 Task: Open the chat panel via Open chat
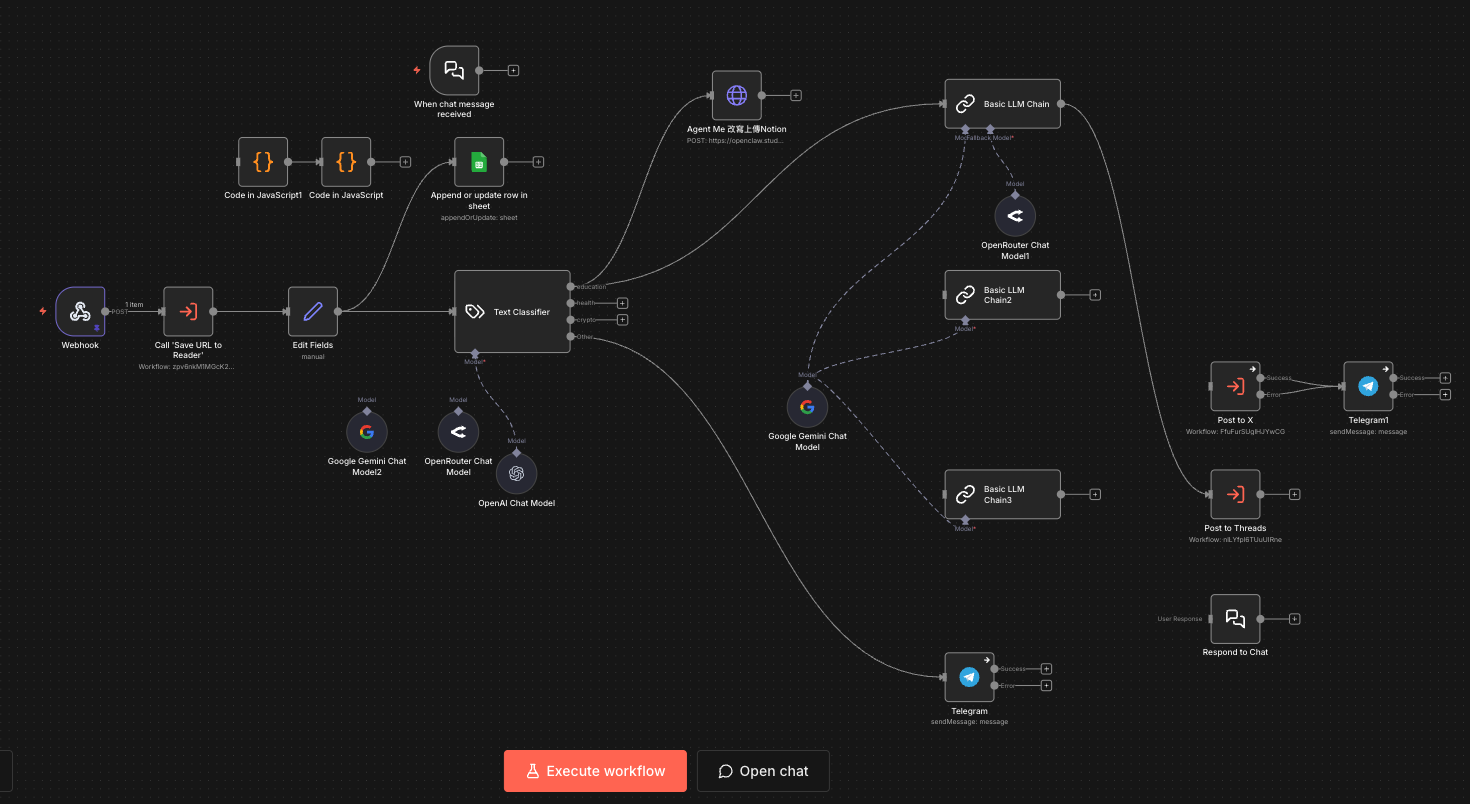tap(763, 770)
